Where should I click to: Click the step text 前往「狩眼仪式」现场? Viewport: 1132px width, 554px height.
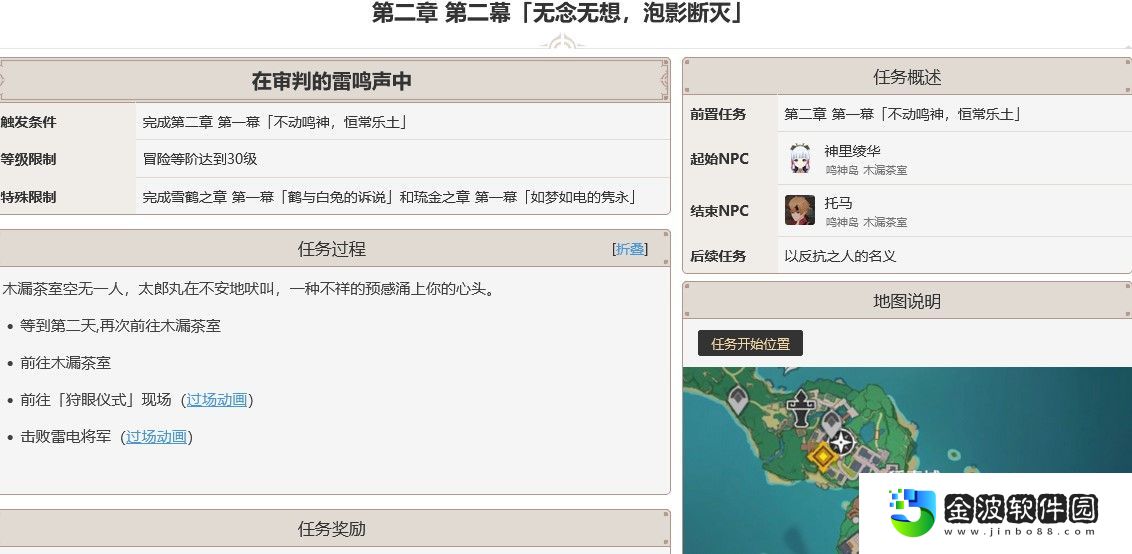[95, 399]
